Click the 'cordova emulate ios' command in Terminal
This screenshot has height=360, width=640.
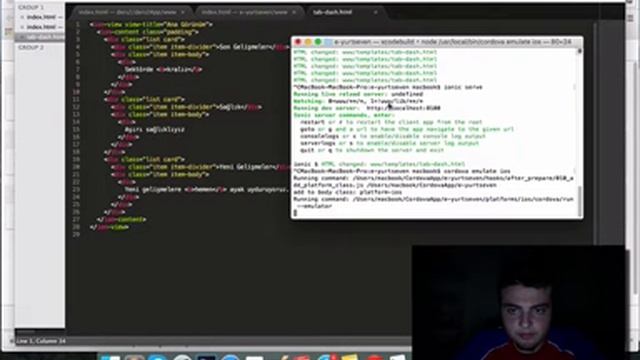pos(477,171)
